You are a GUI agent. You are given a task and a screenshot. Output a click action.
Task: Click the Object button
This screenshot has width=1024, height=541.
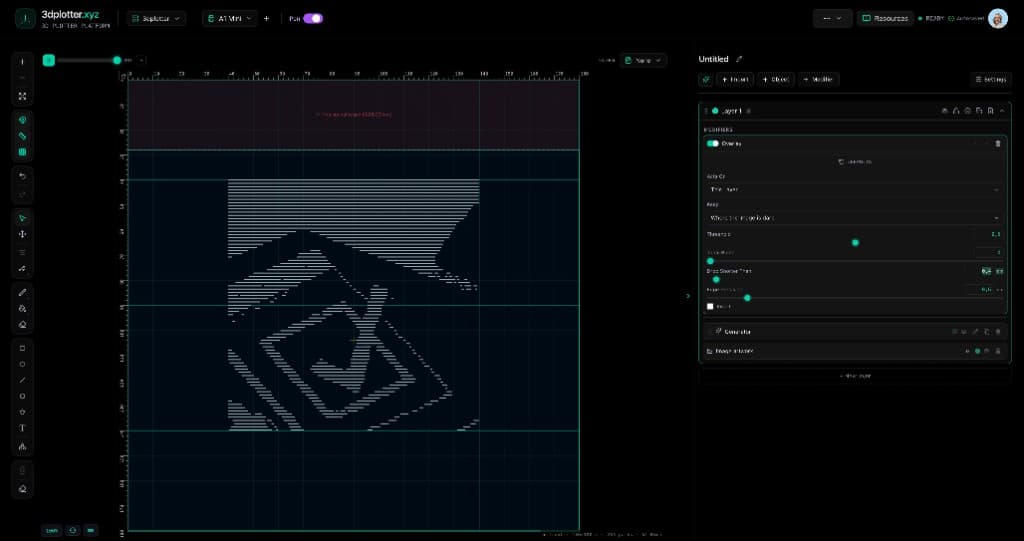coord(775,79)
